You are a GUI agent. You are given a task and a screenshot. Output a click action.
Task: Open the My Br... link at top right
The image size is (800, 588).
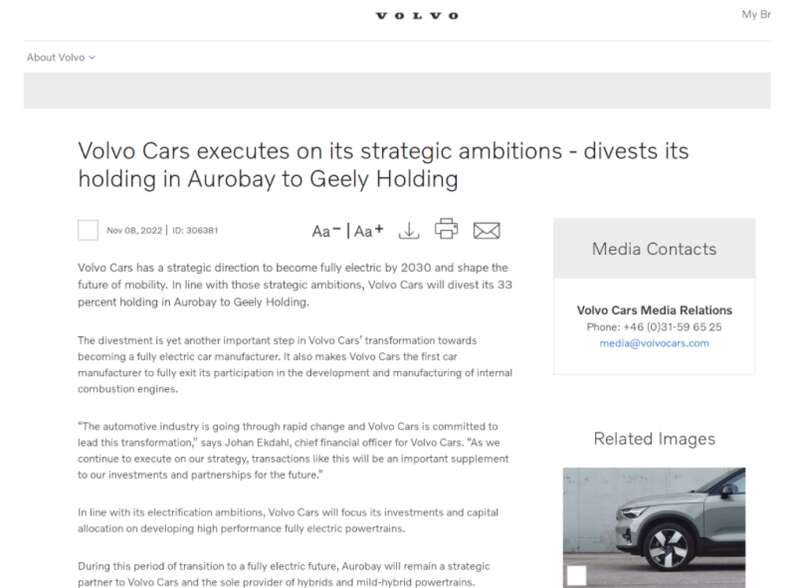(x=756, y=15)
